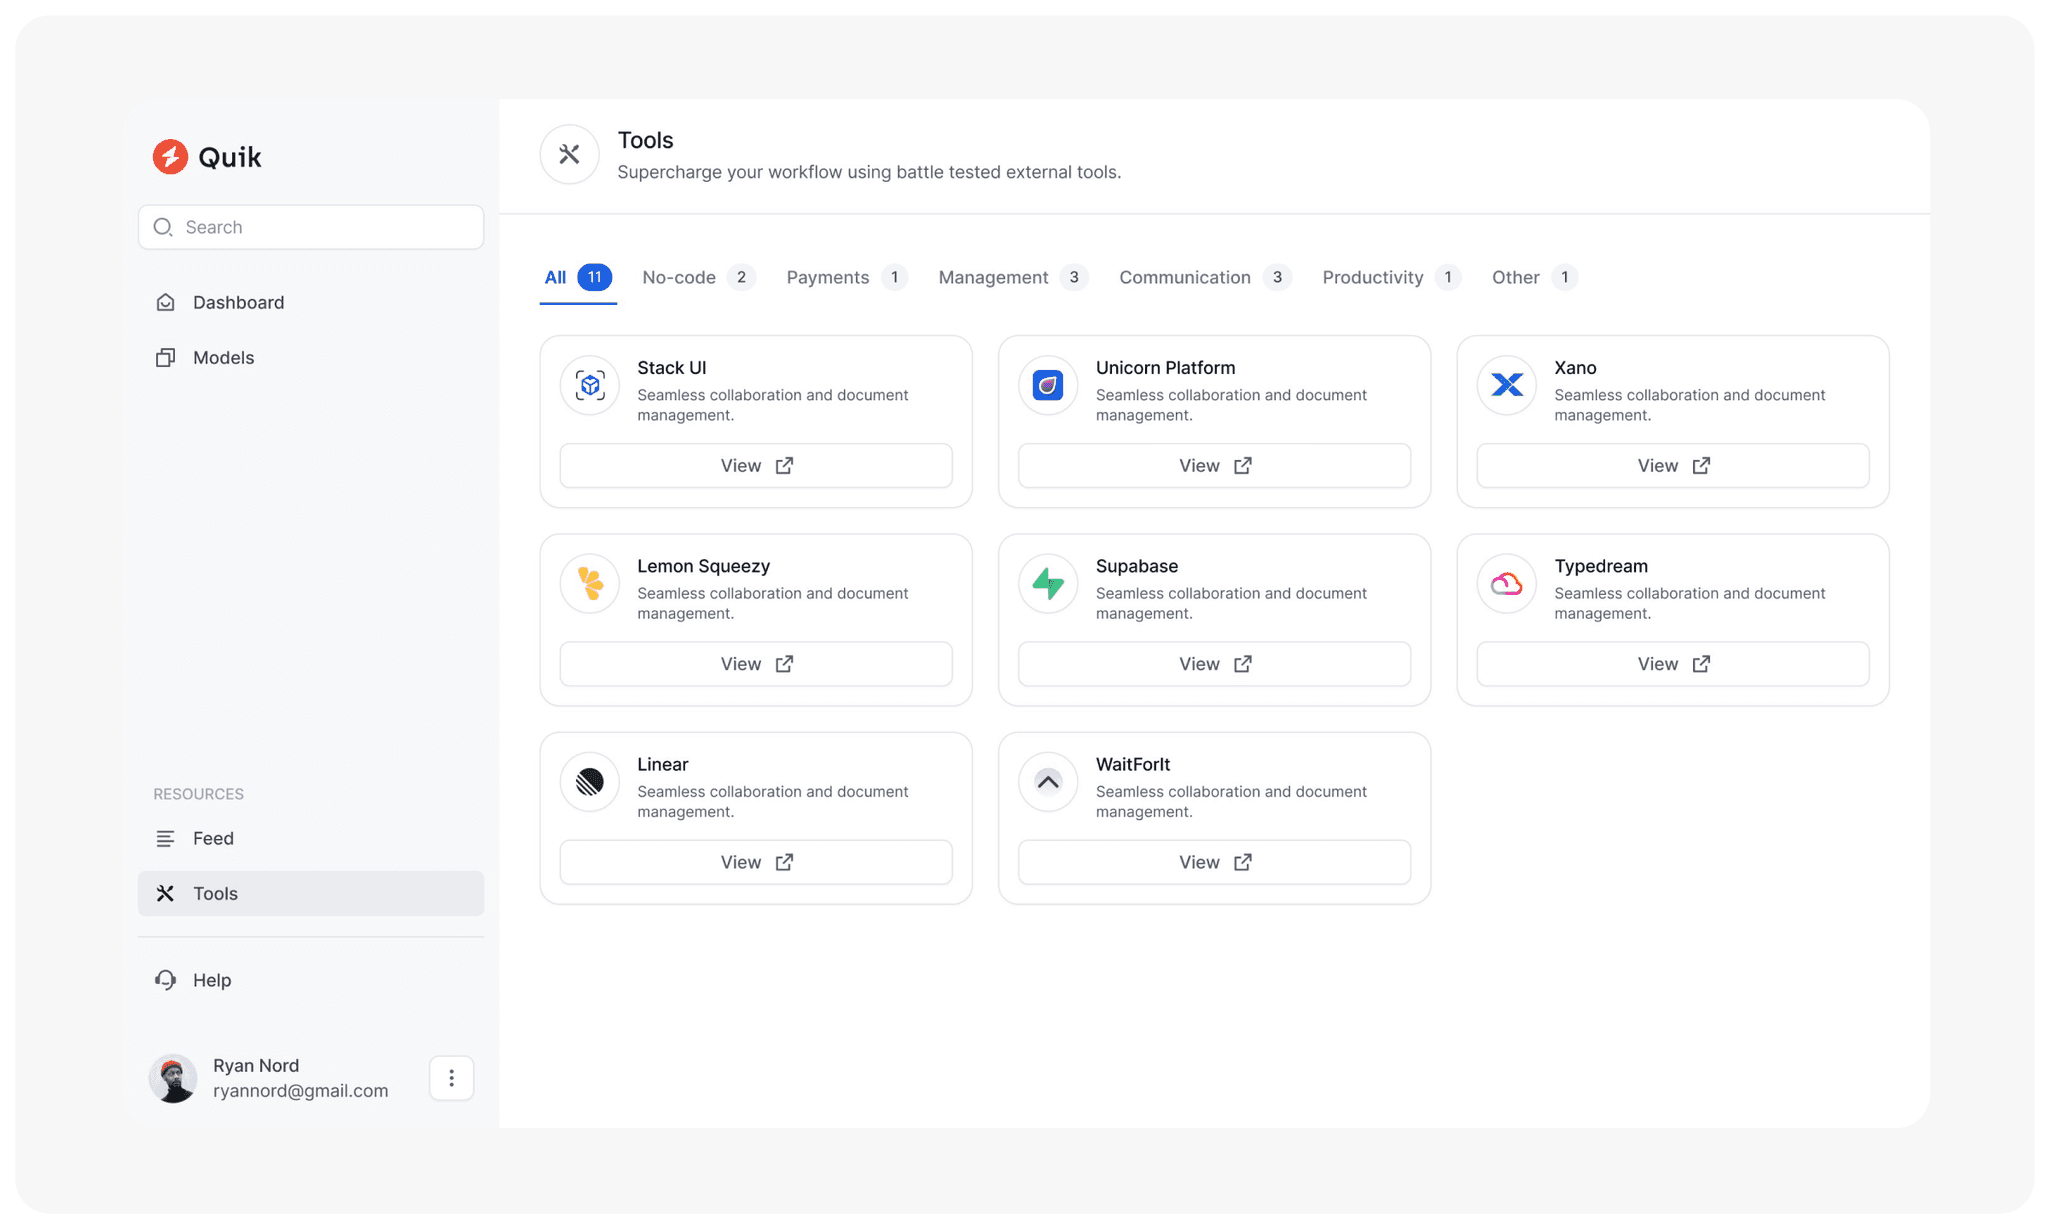Click the Supabase green bolt icon
This screenshot has height=1229, width=2048.
[x=1048, y=583]
